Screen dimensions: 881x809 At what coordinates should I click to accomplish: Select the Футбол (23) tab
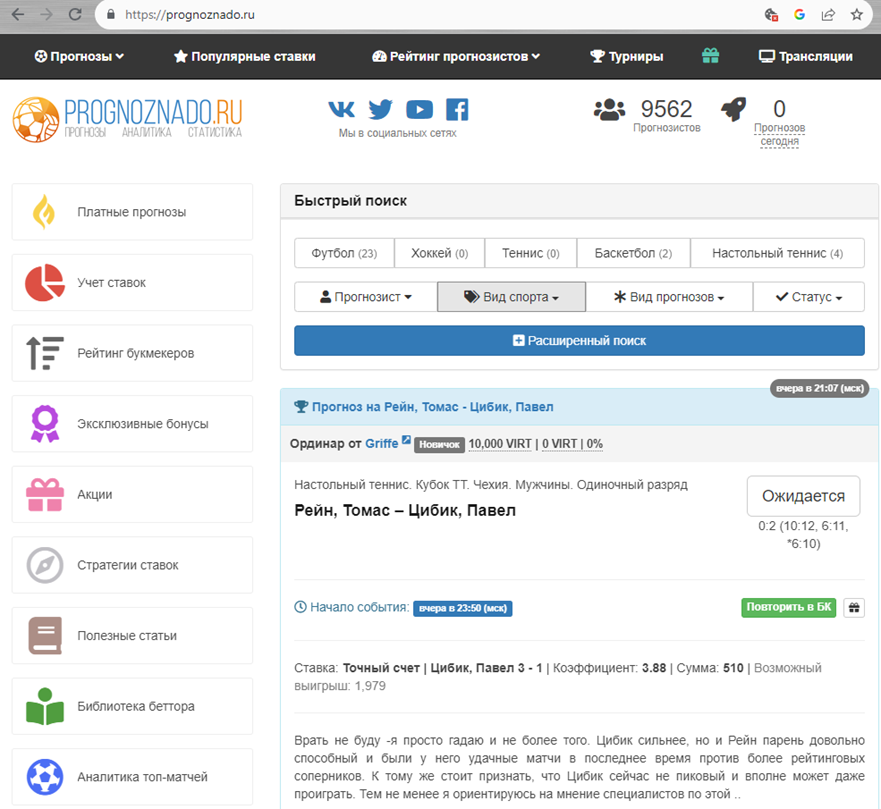pos(344,253)
